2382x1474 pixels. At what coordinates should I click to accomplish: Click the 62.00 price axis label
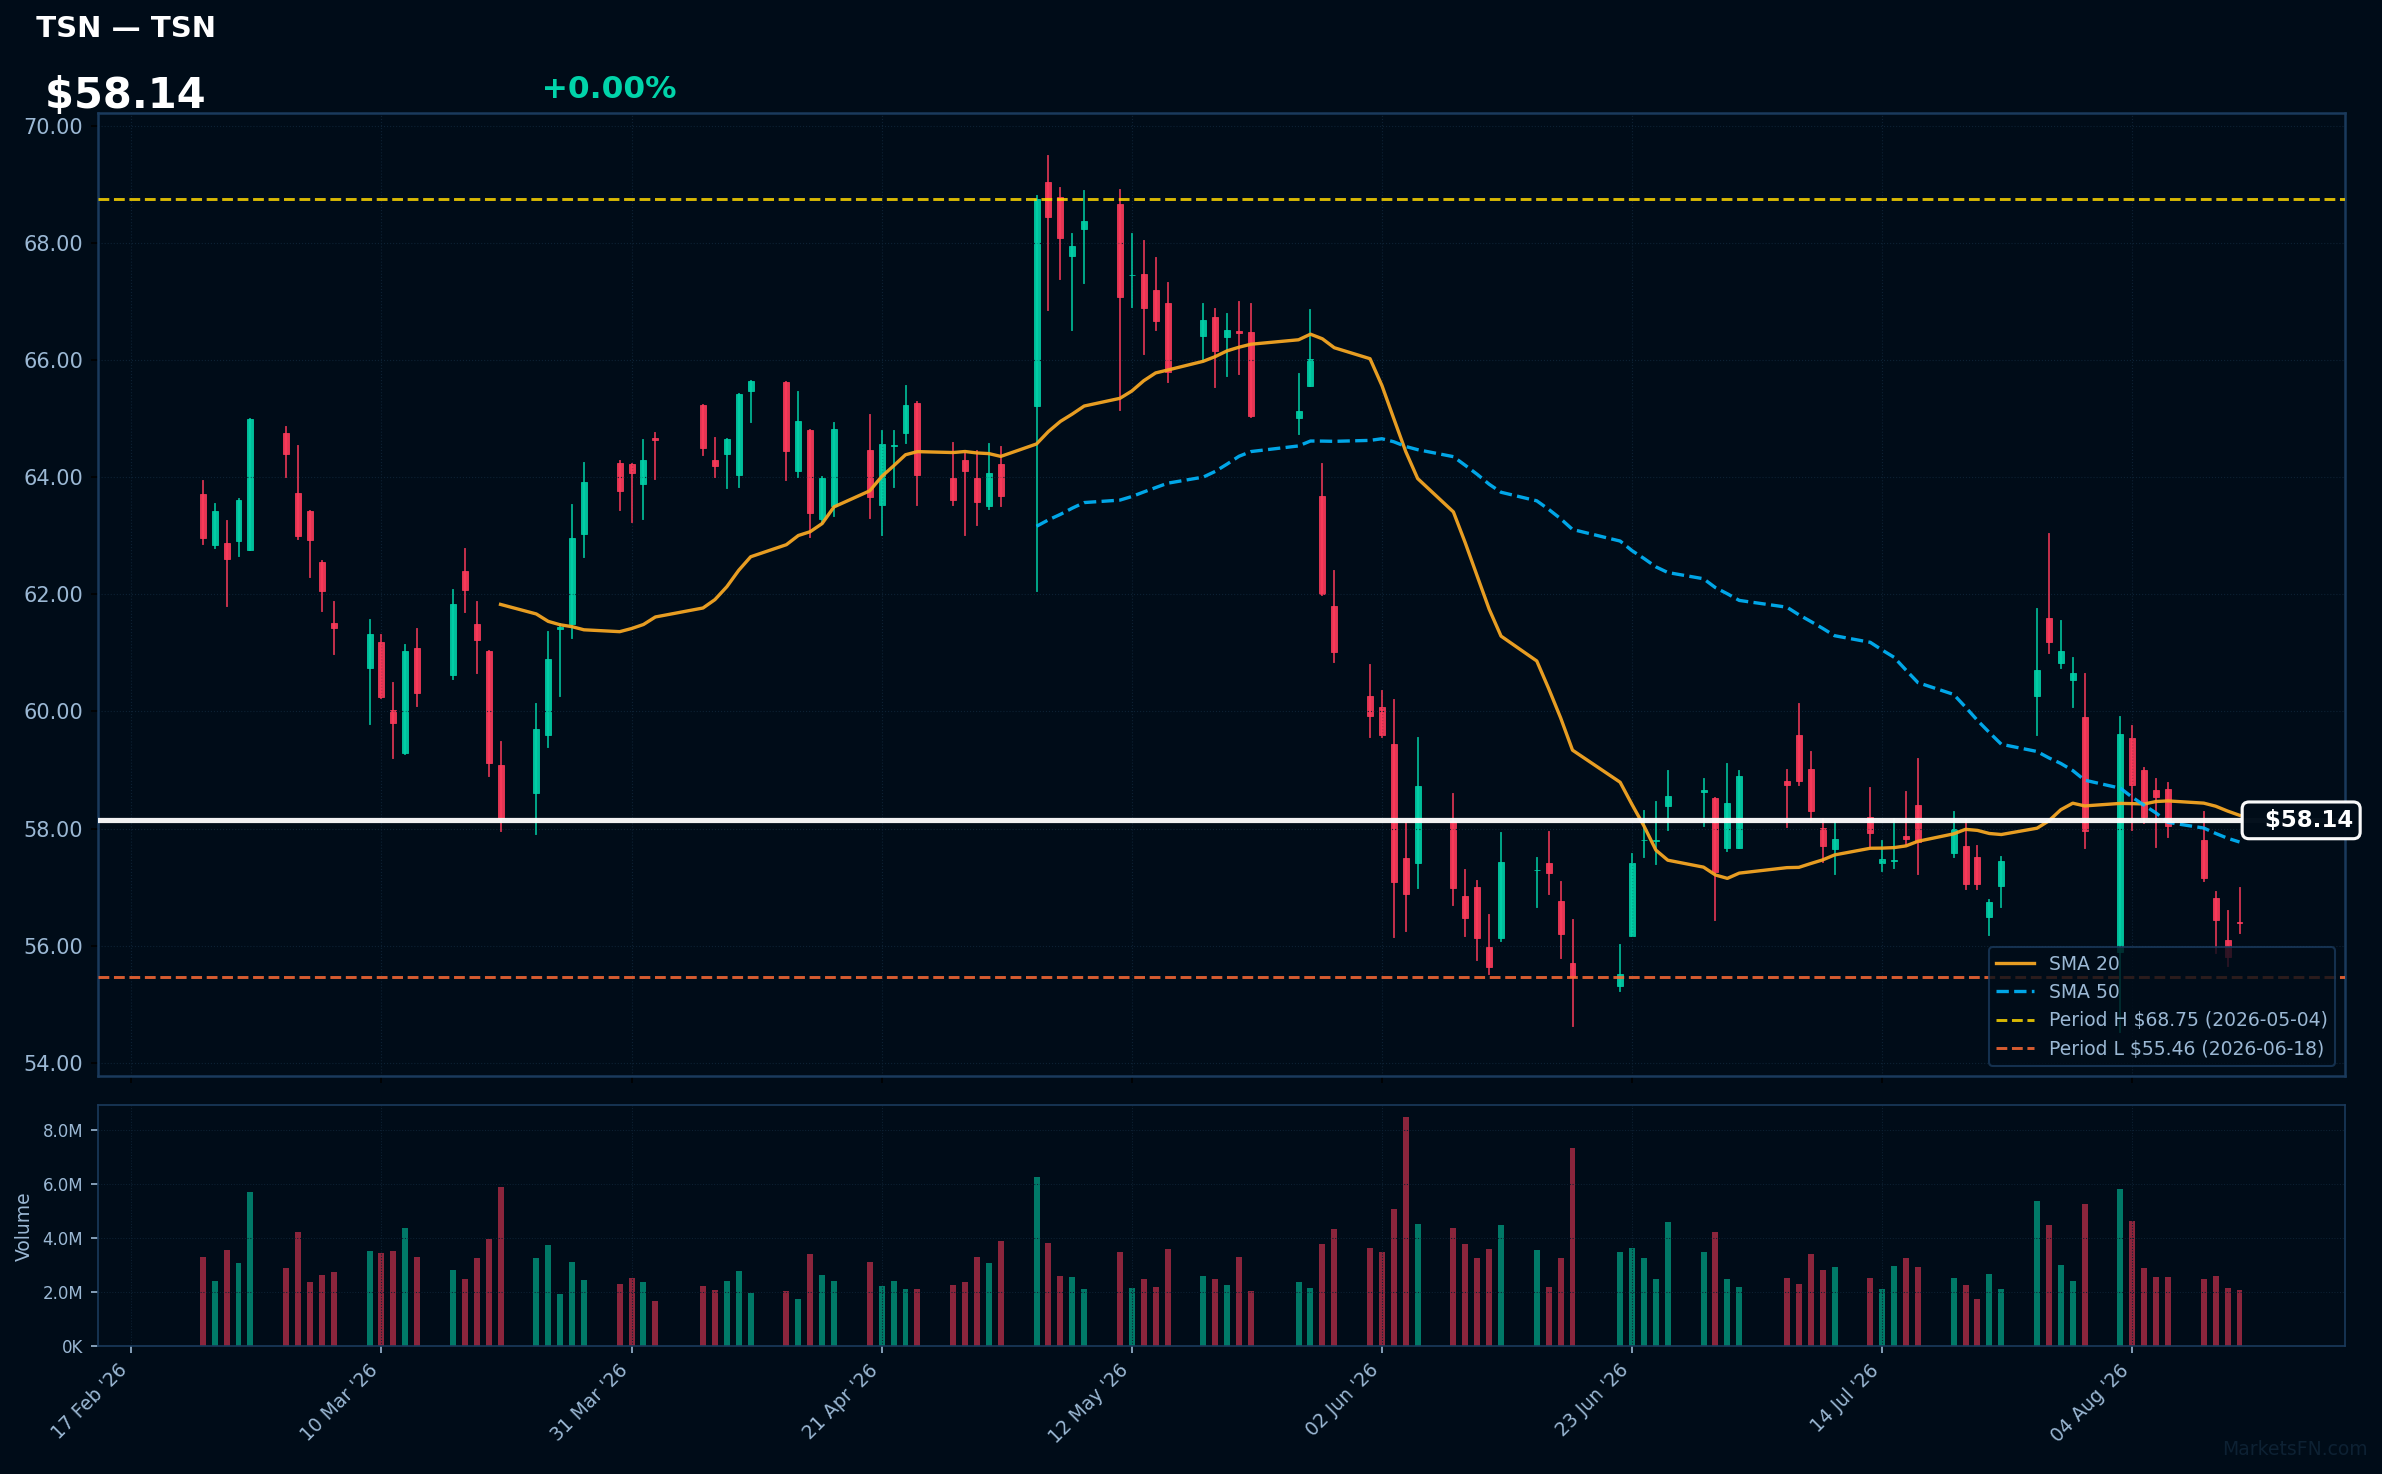pyautogui.click(x=53, y=595)
